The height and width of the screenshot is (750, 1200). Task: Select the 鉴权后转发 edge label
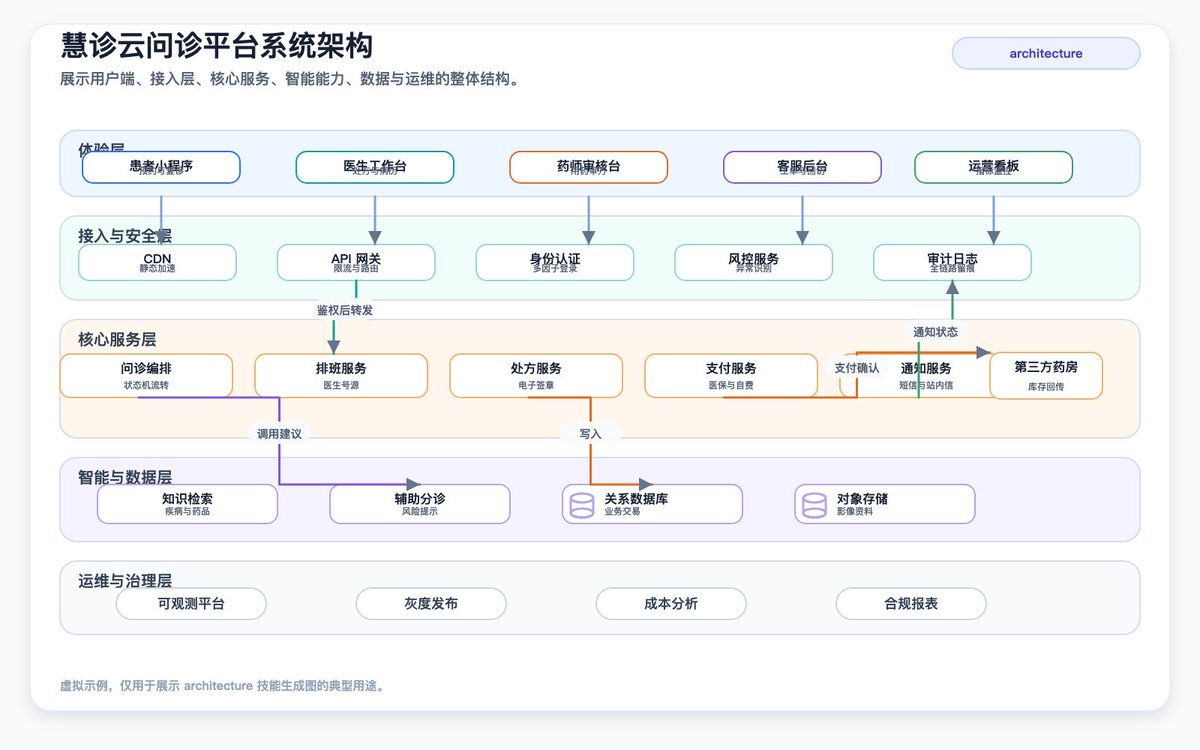tap(345, 310)
